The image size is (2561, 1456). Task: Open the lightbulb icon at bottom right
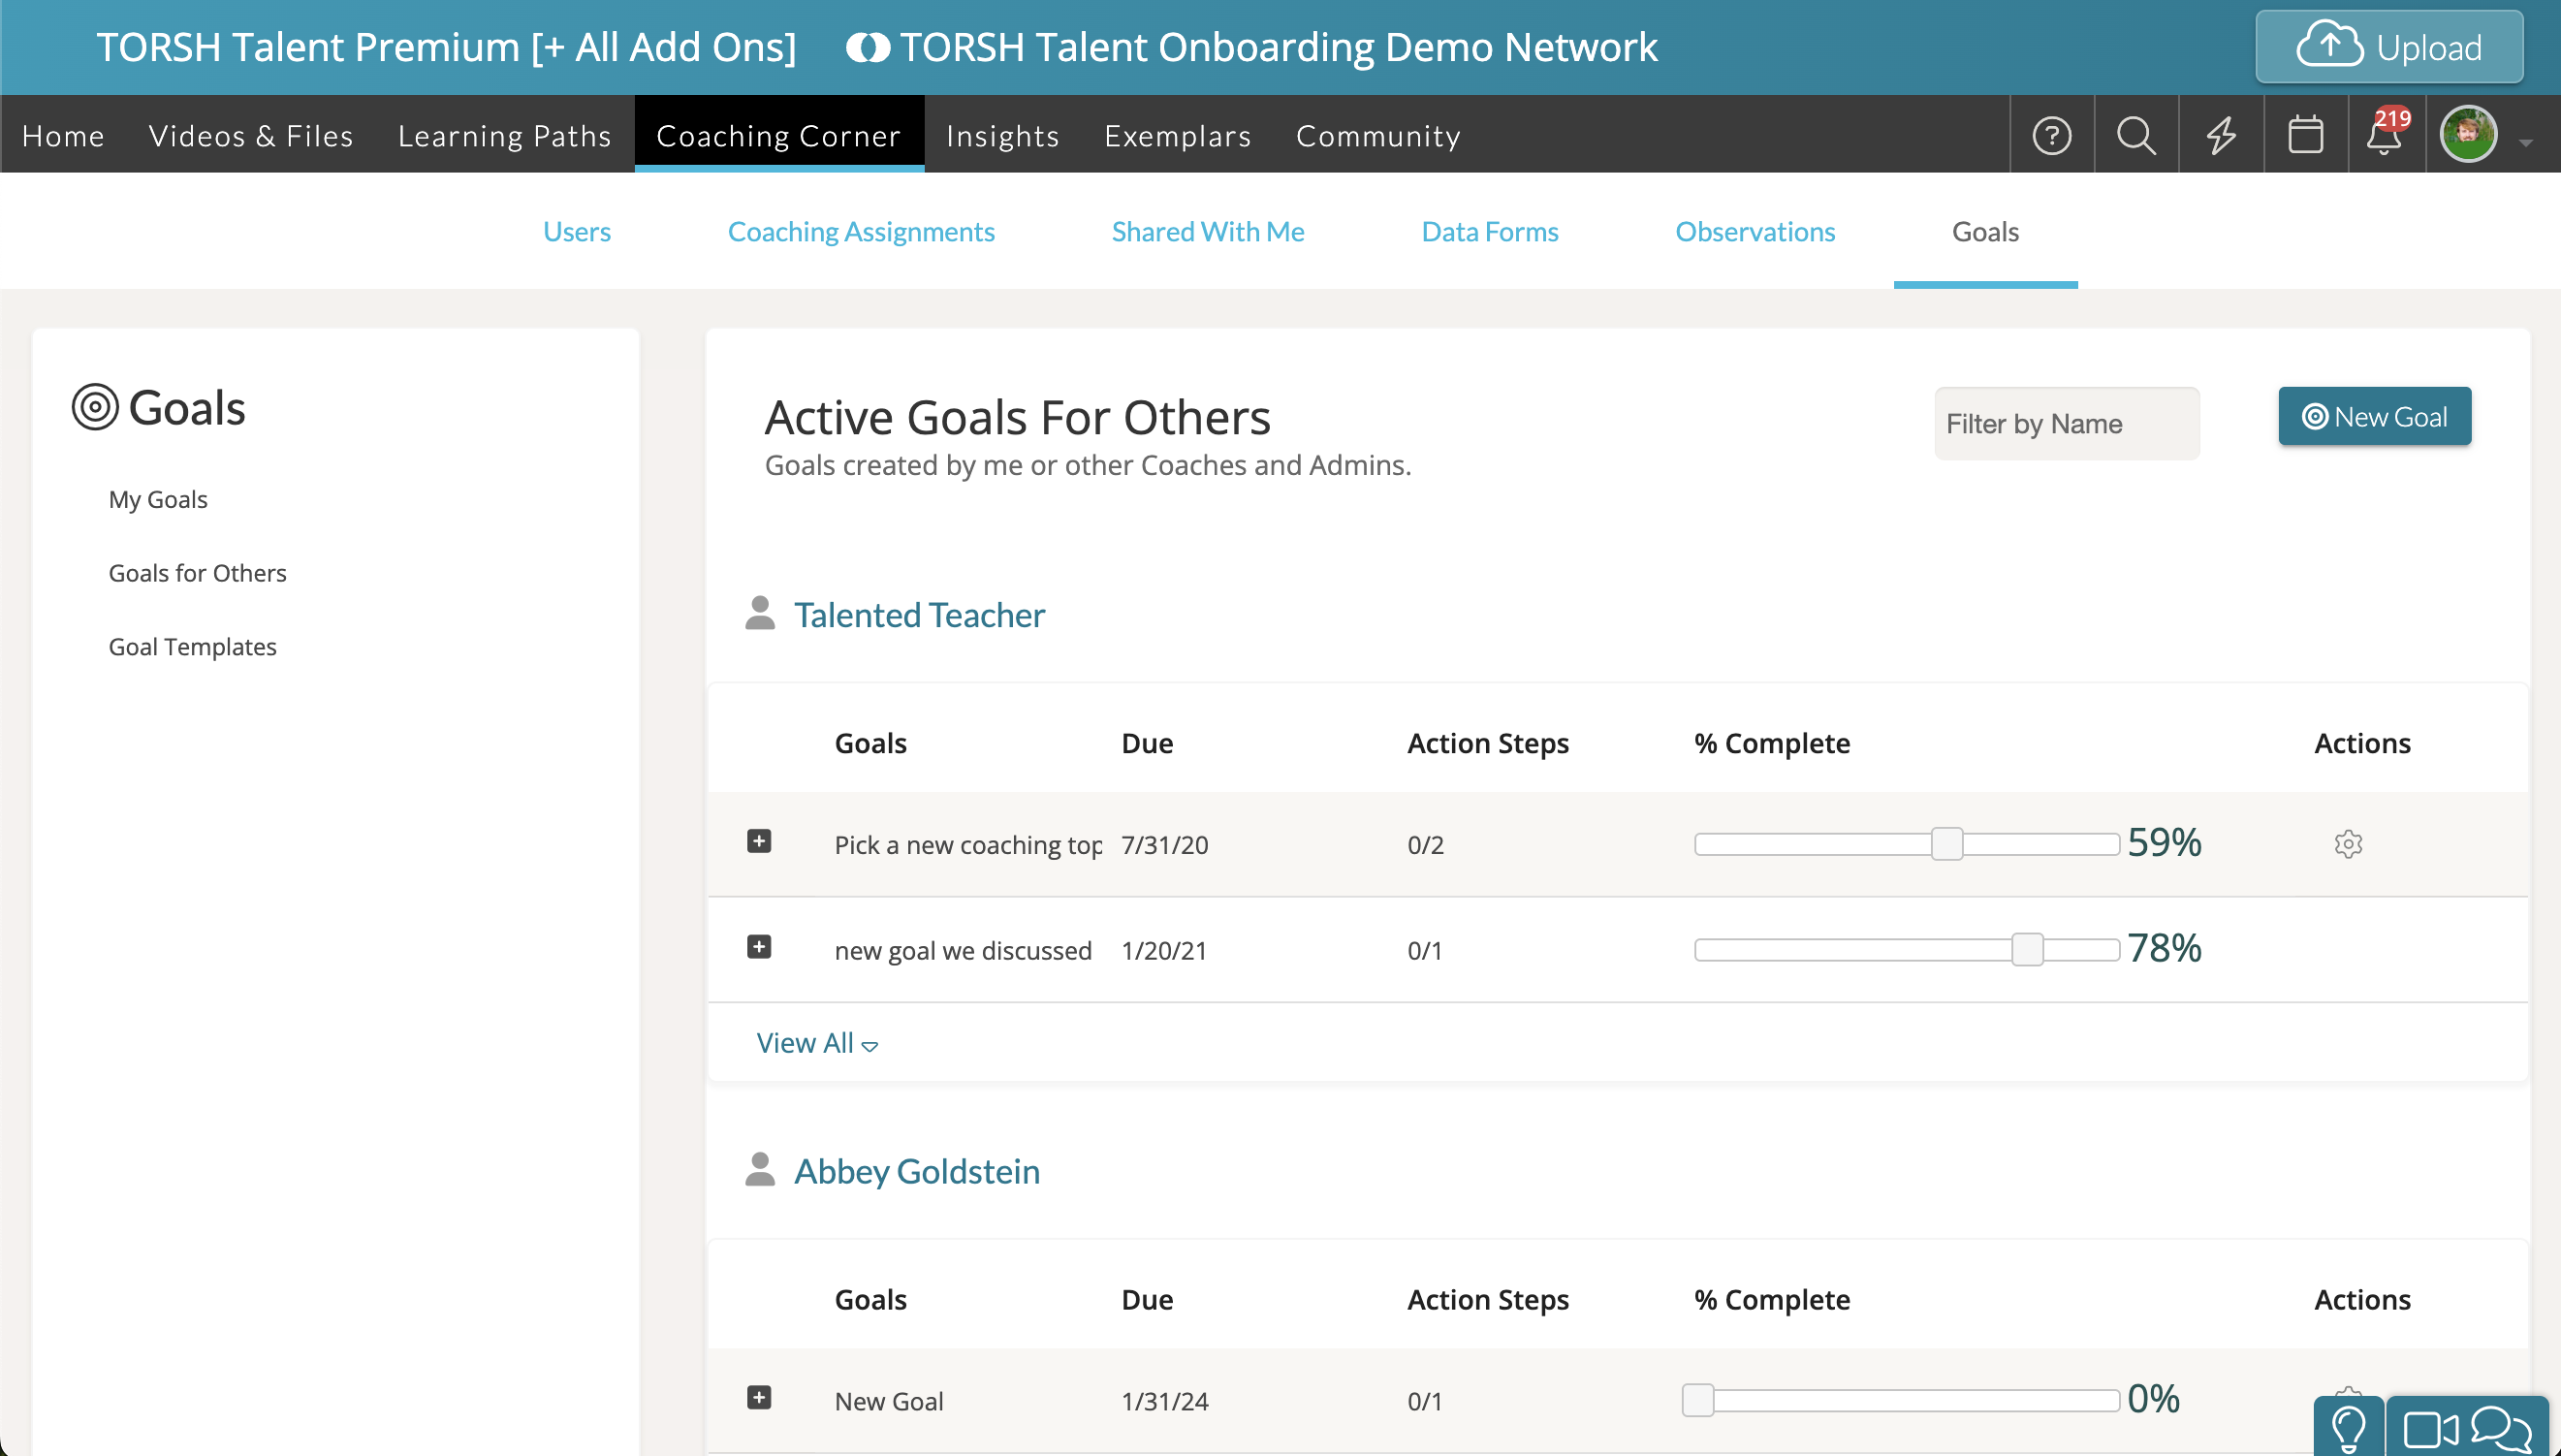[2348, 1428]
